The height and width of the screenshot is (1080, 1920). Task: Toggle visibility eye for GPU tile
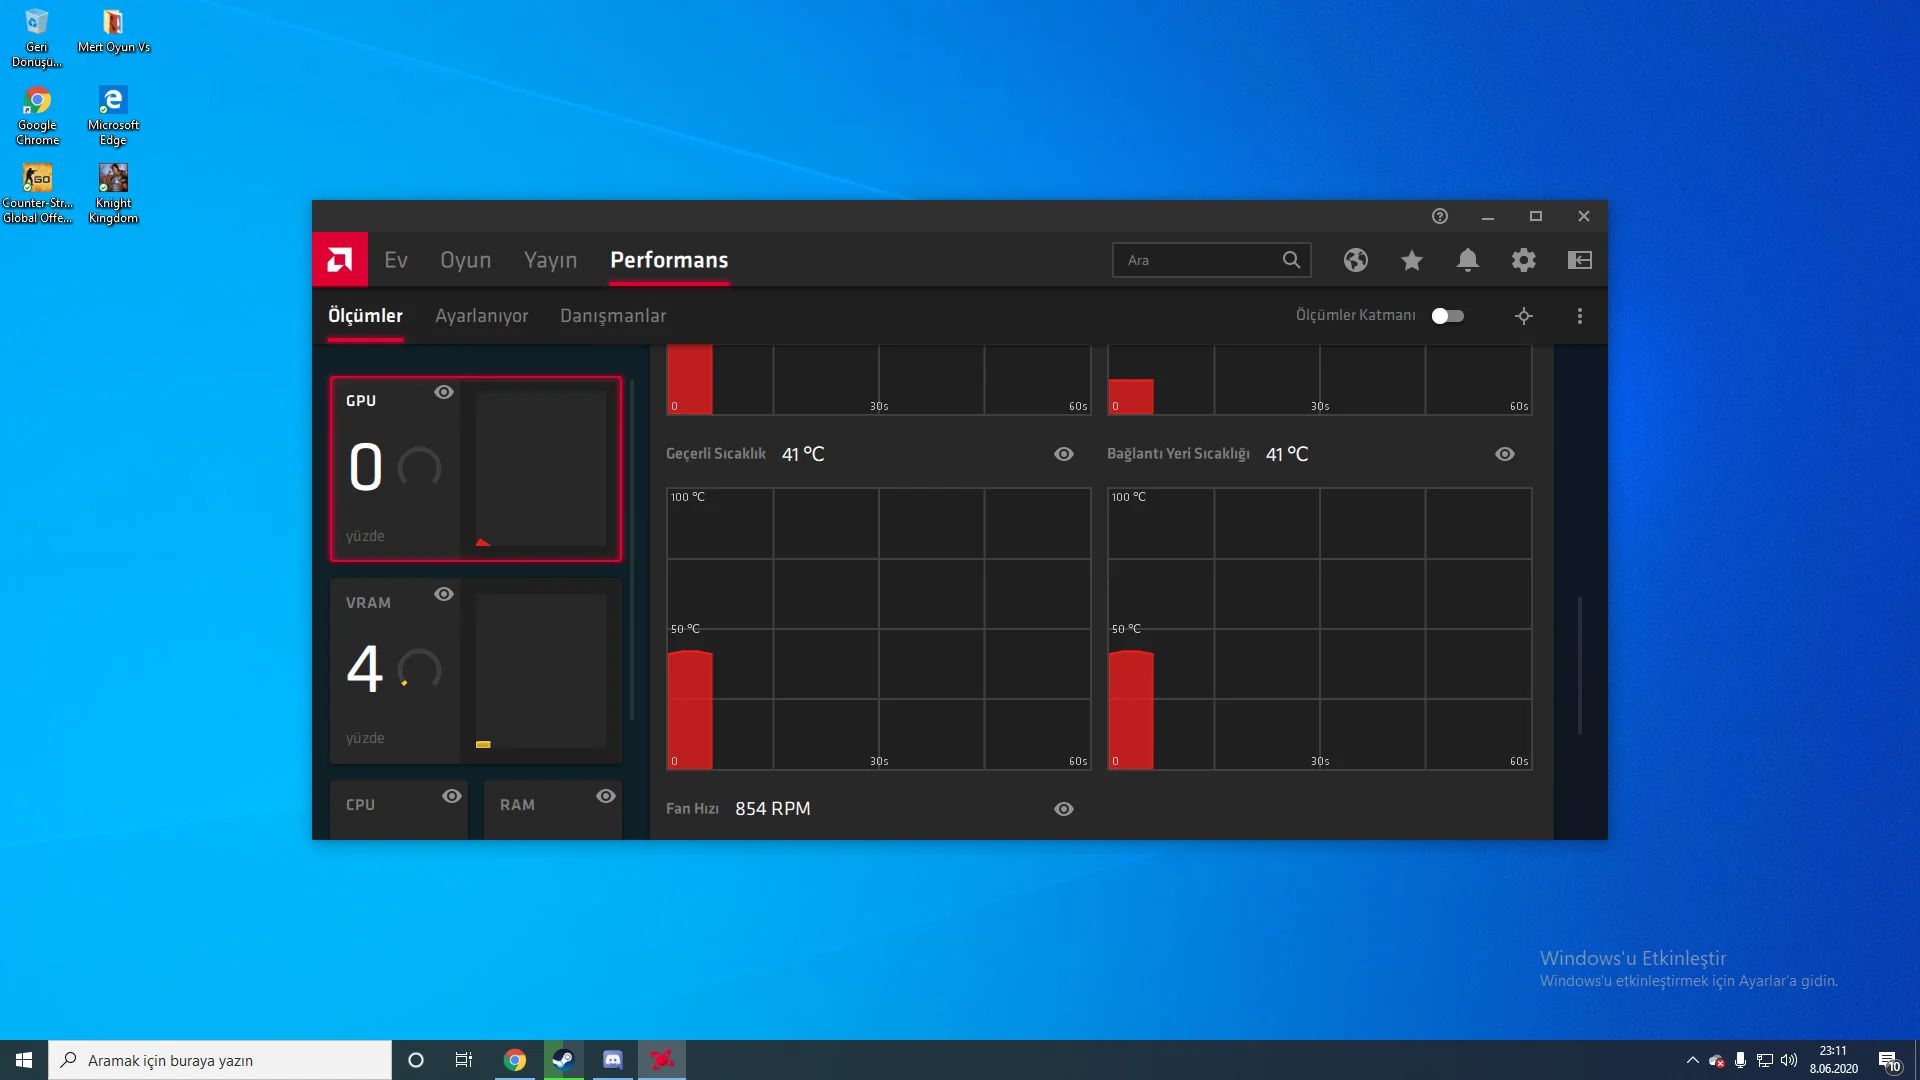pyautogui.click(x=444, y=392)
